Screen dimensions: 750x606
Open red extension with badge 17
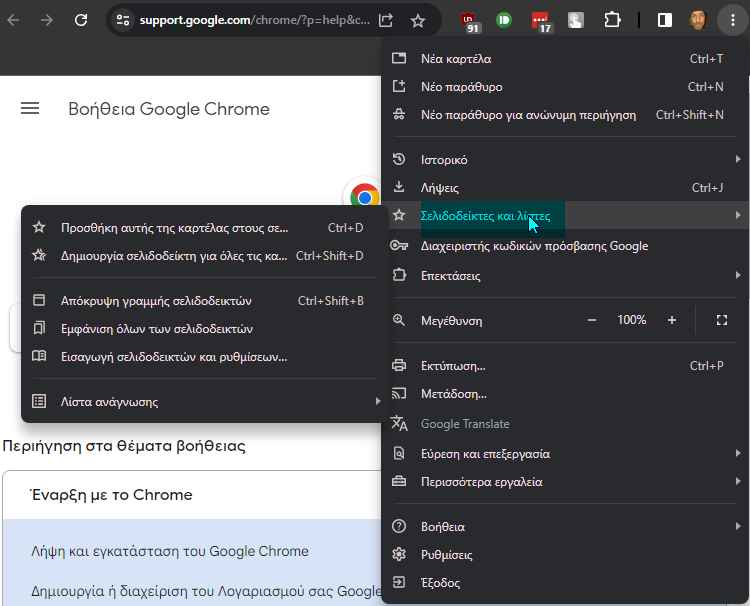541,22
